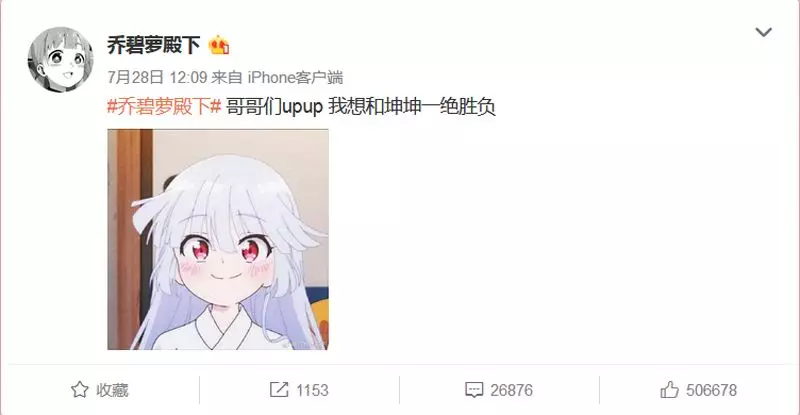The width and height of the screenshot is (800, 415).
Task: Click 收藏 to favorite the post
Action: click(x=100, y=390)
